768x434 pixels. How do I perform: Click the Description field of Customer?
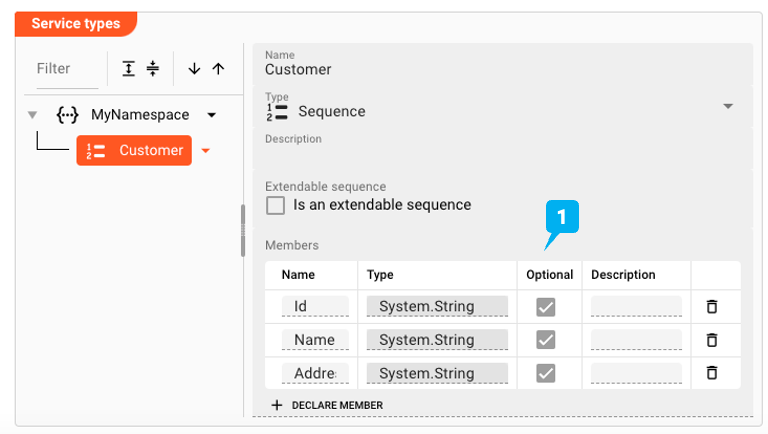[503, 149]
